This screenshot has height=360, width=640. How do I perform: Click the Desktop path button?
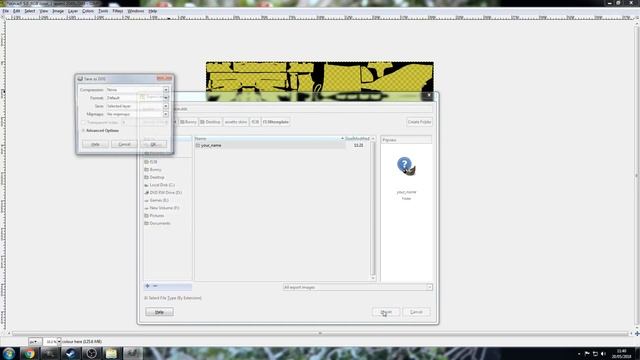point(210,122)
